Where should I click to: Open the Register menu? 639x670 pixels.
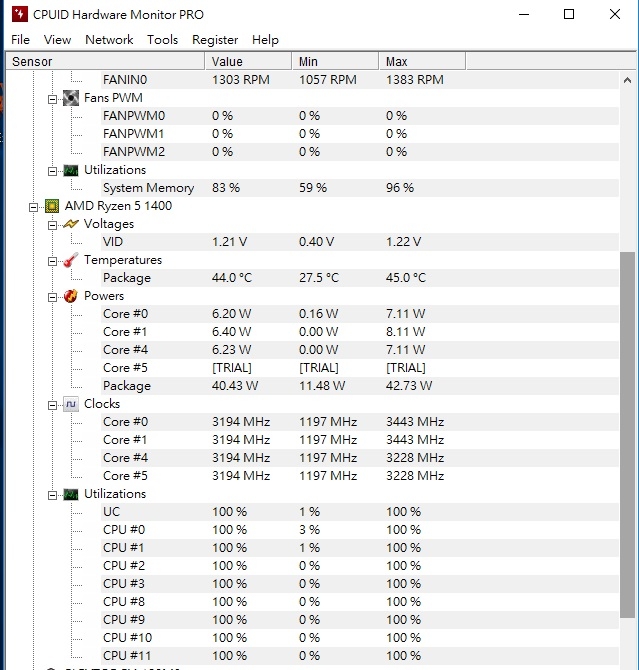[x=215, y=40]
